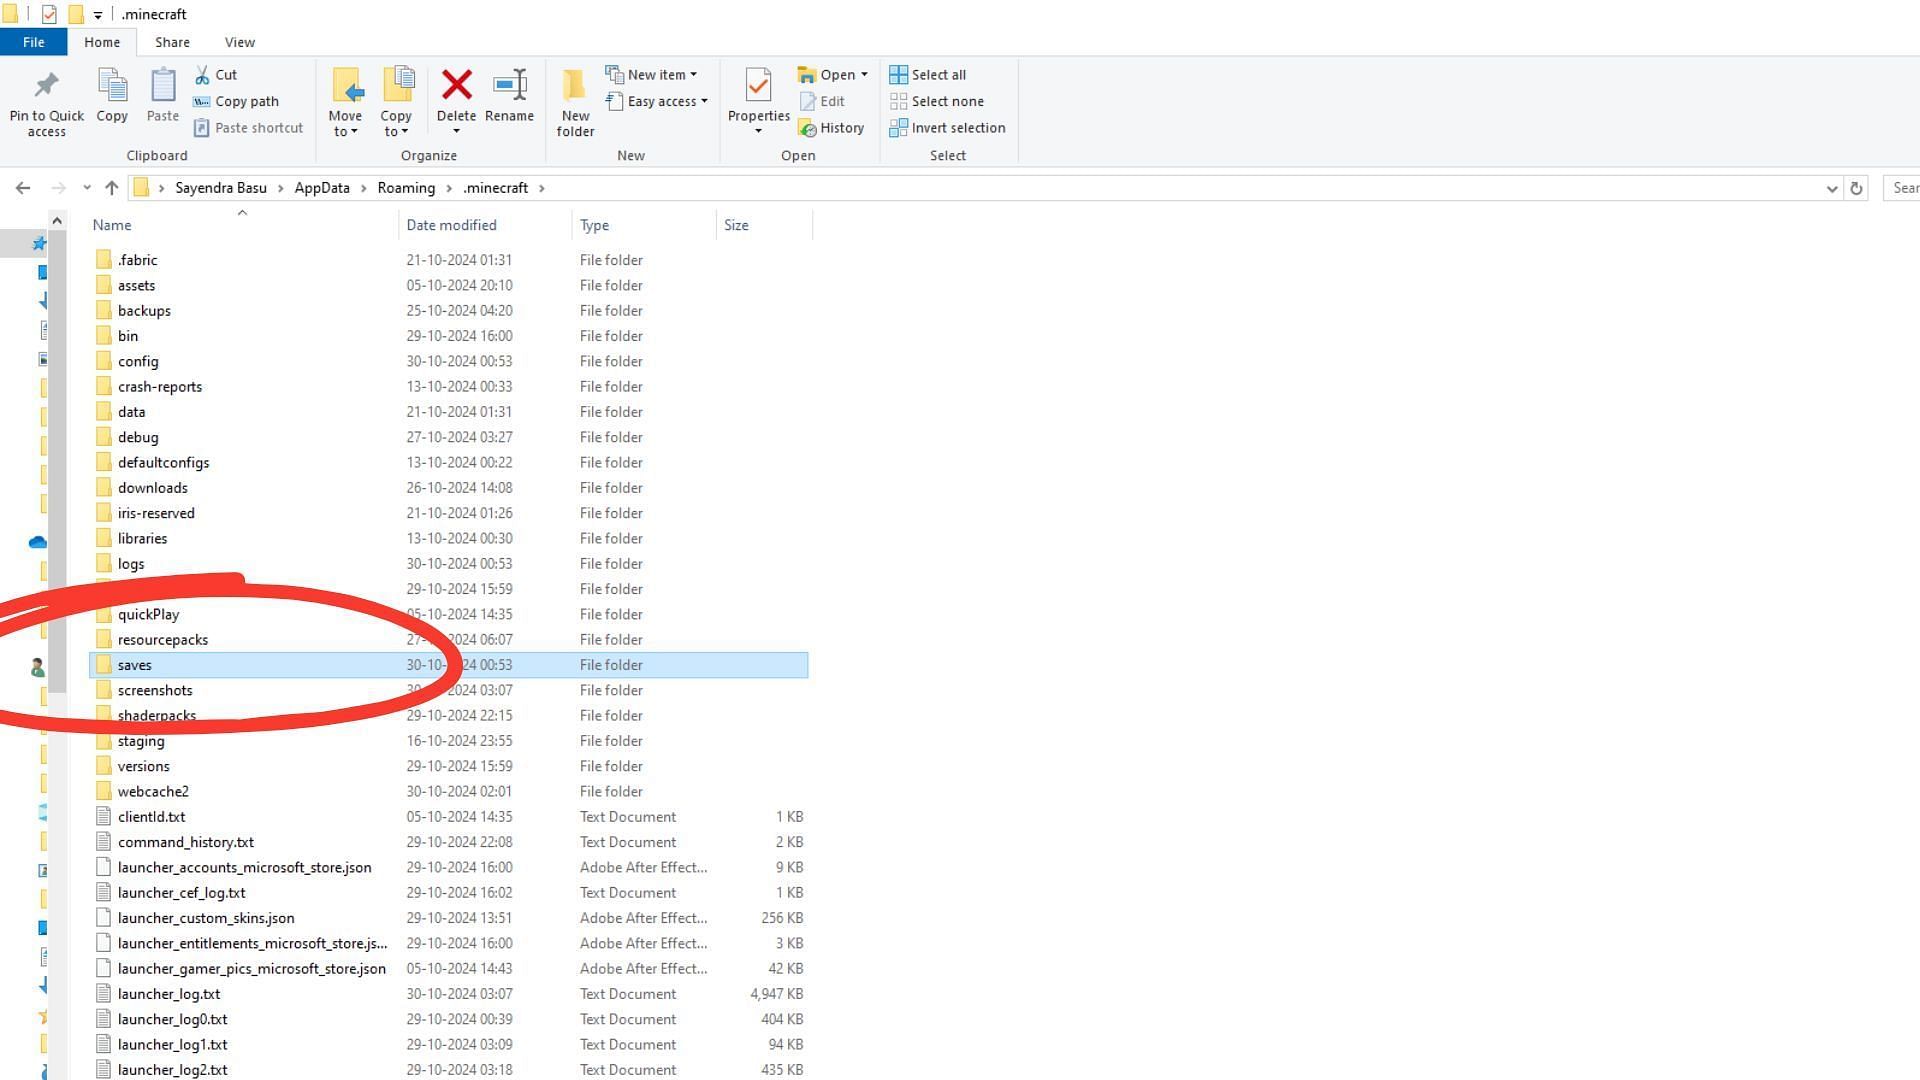
Task: Open the shaderpacks folder
Action: [157, 715]
